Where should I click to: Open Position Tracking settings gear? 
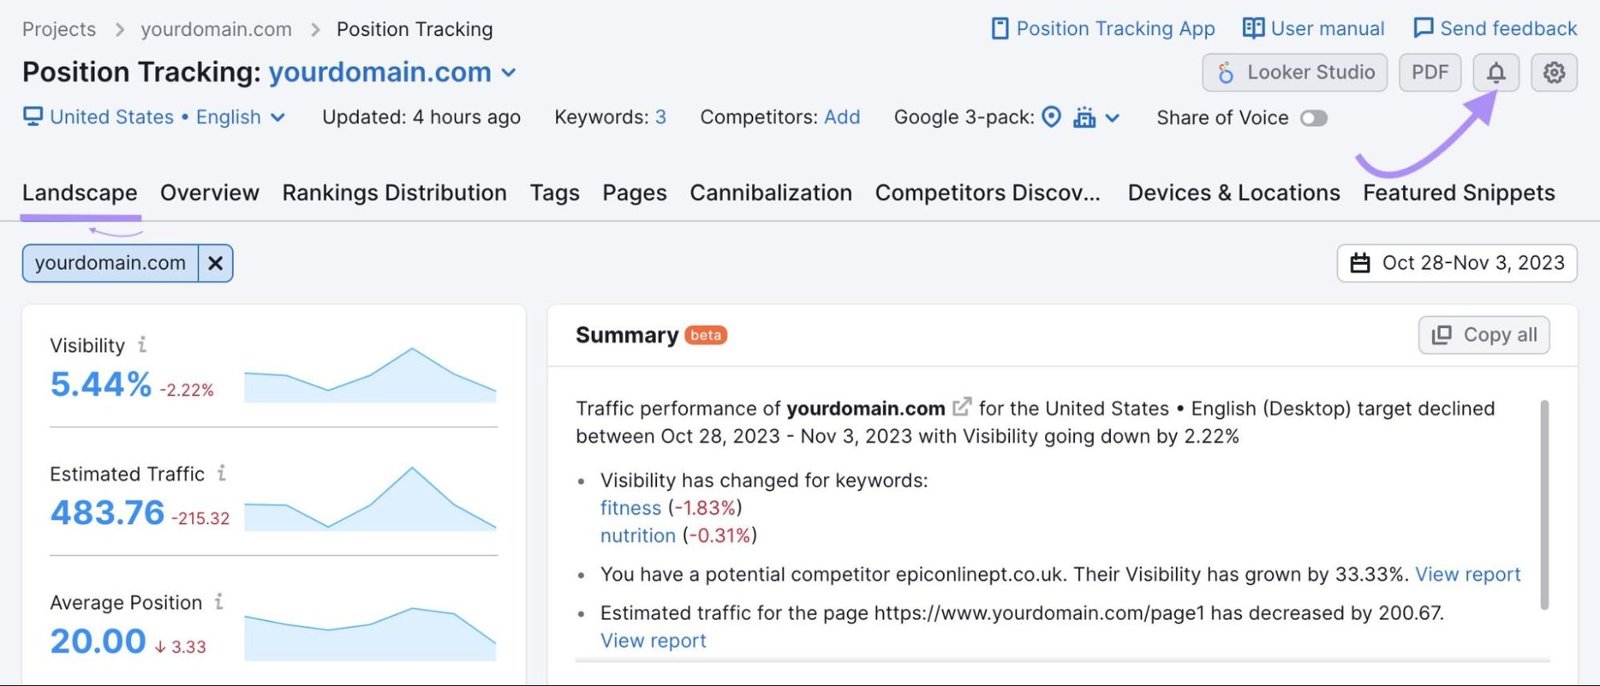(x=1553, y=72)
